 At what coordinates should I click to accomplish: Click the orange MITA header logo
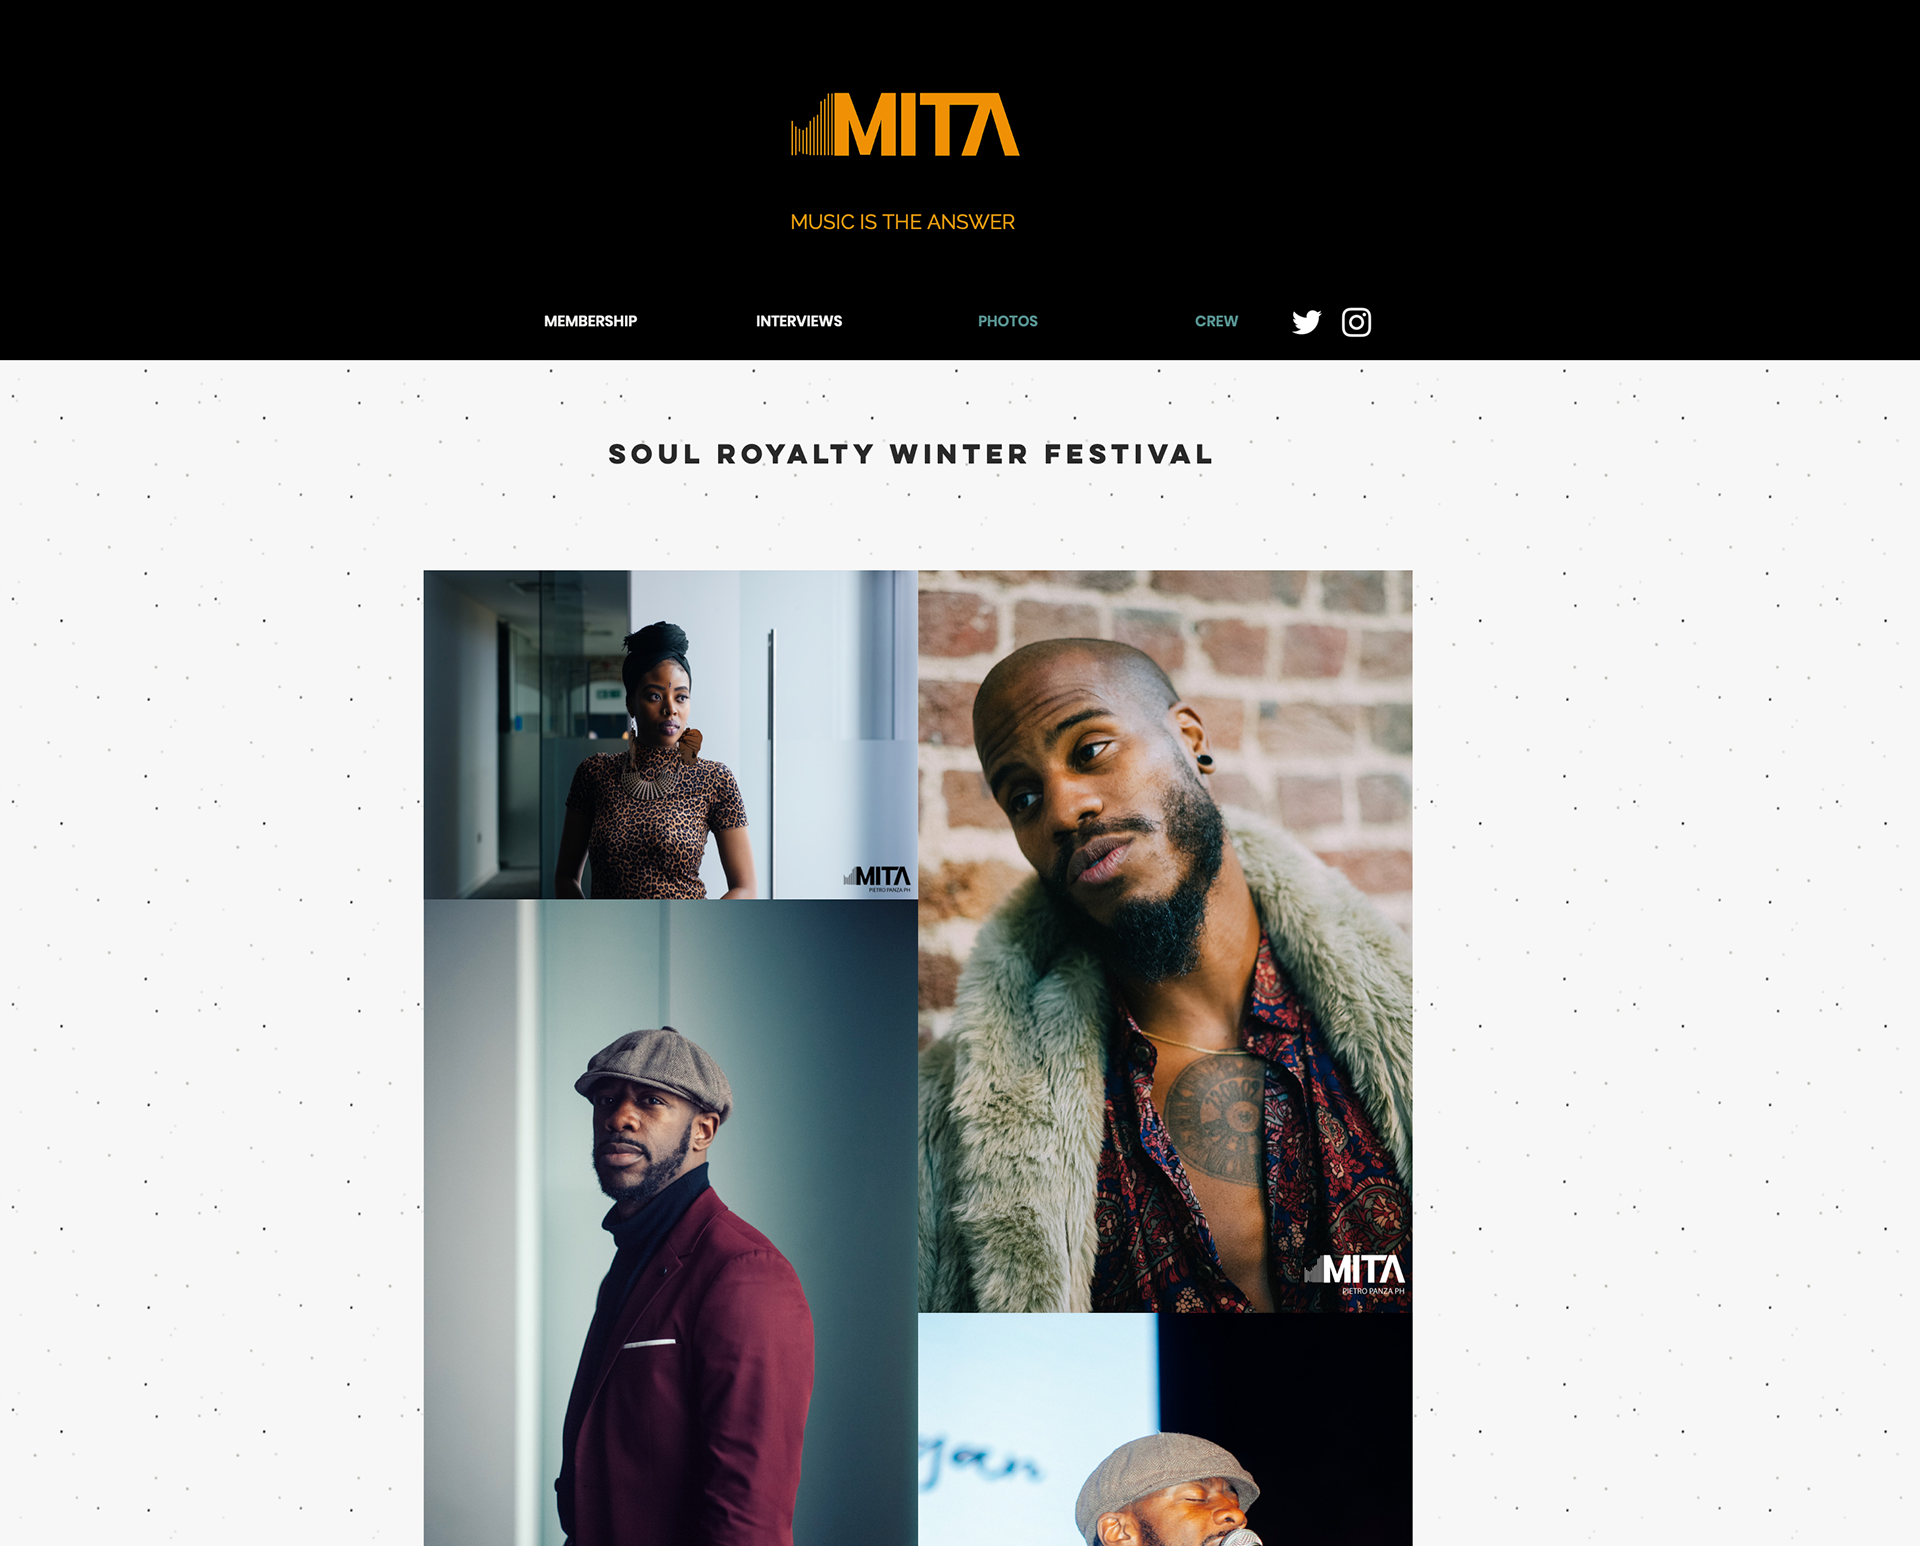tap(905, 125)
